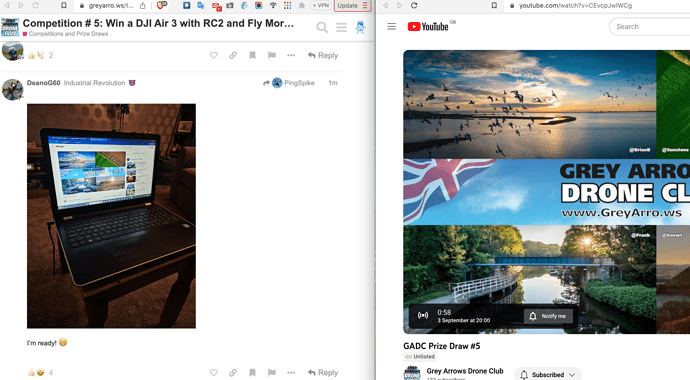This screenshot has width=690, height=380.
Task: Click the "I'm ready!" post text
Action: [x=41, y=343]
